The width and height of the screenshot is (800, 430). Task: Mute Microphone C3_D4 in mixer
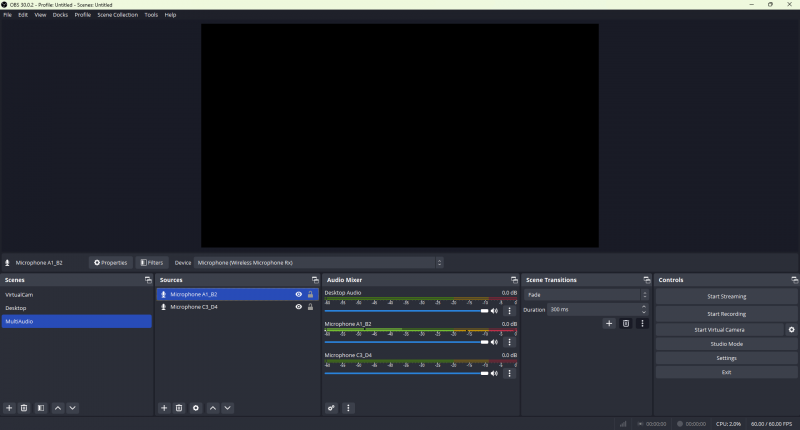tap(494, 373)
